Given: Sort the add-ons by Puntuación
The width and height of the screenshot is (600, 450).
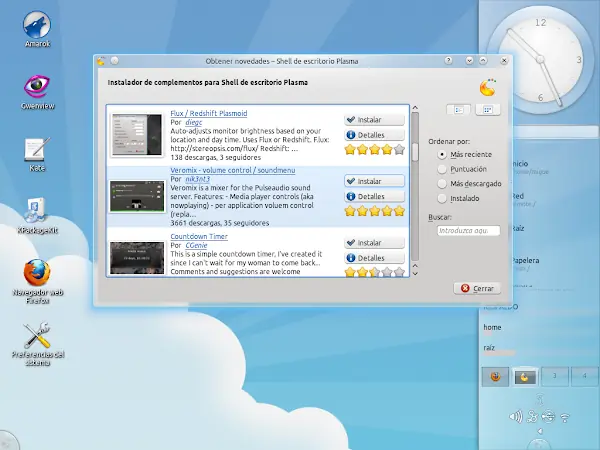Looking at the screenshot, I should click(462, 169).
